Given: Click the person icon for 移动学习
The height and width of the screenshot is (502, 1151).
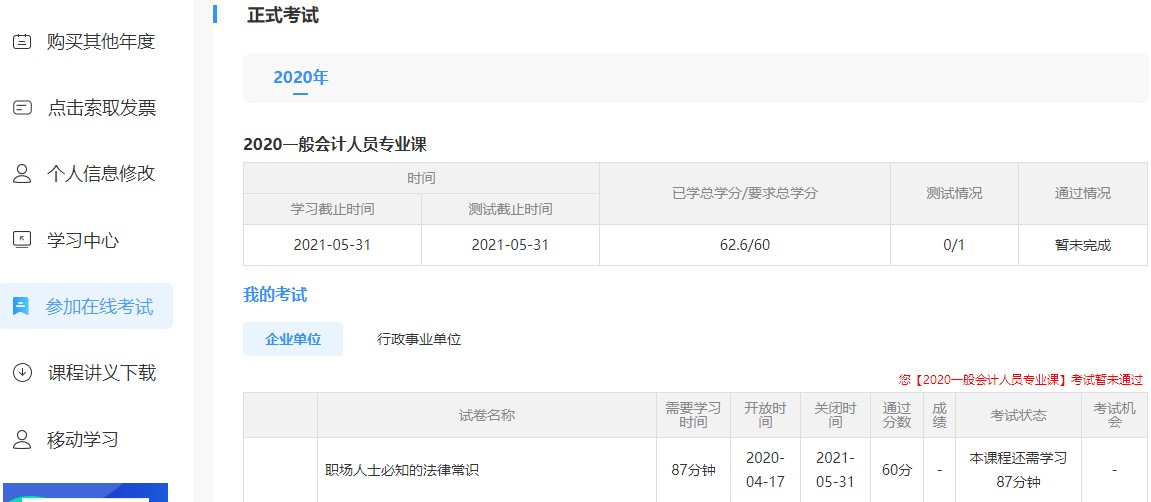Looking at the screenshot, I should click(x=22, y=439).
